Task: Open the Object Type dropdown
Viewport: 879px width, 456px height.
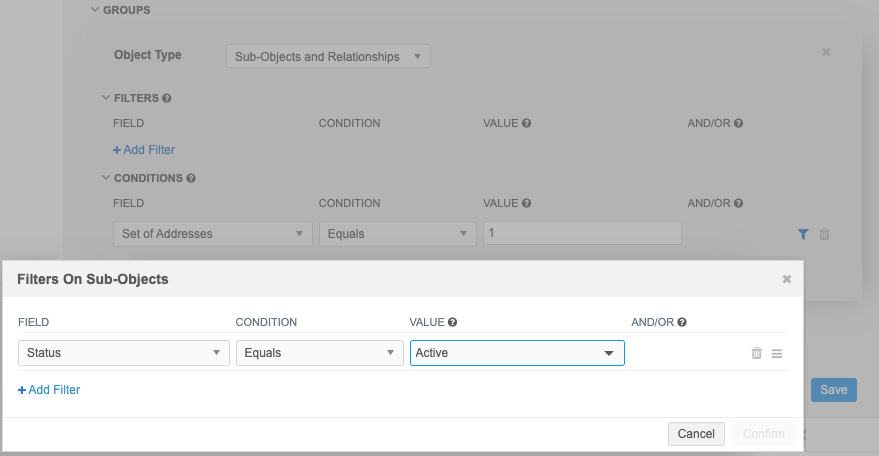Action: point(328,57)
